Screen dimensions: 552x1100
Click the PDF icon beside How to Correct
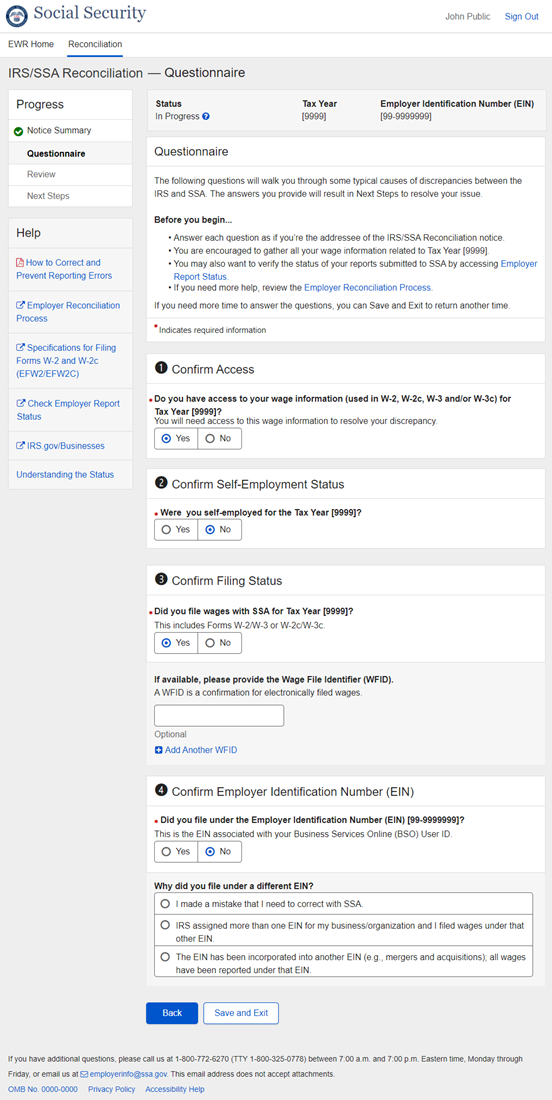click(x=20, y=263)
